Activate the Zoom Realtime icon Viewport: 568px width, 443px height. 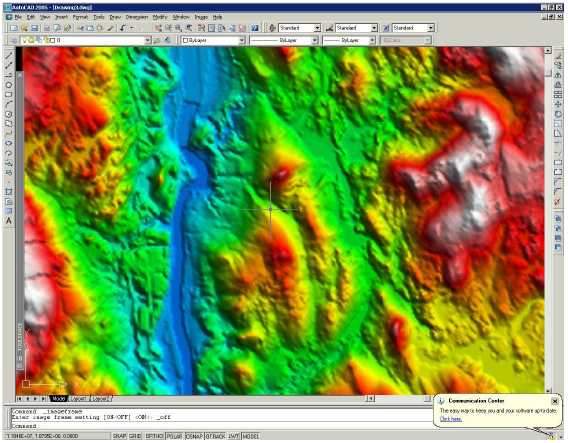pos(169,28)
